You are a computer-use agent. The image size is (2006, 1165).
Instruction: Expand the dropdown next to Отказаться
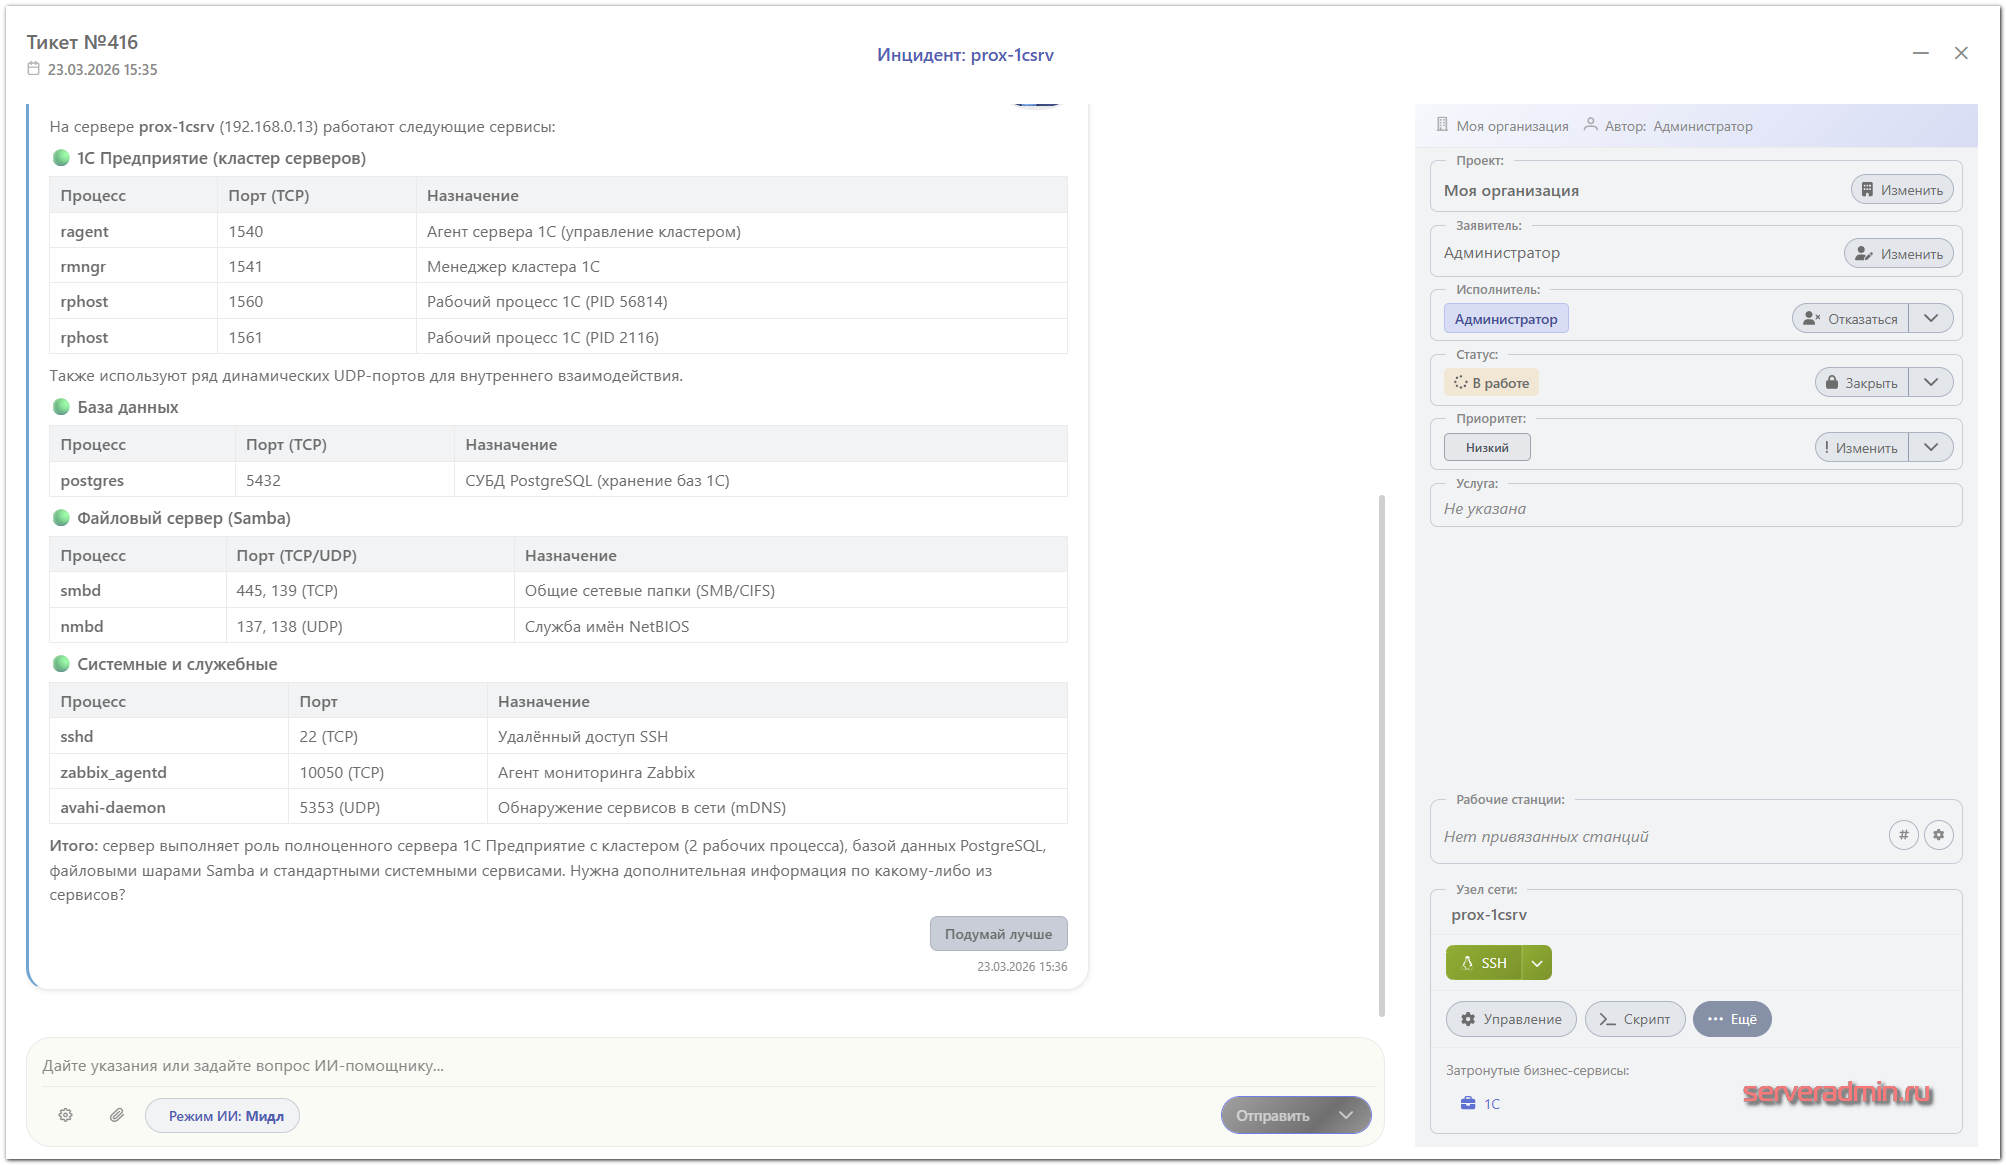[x=1931, y=319]
